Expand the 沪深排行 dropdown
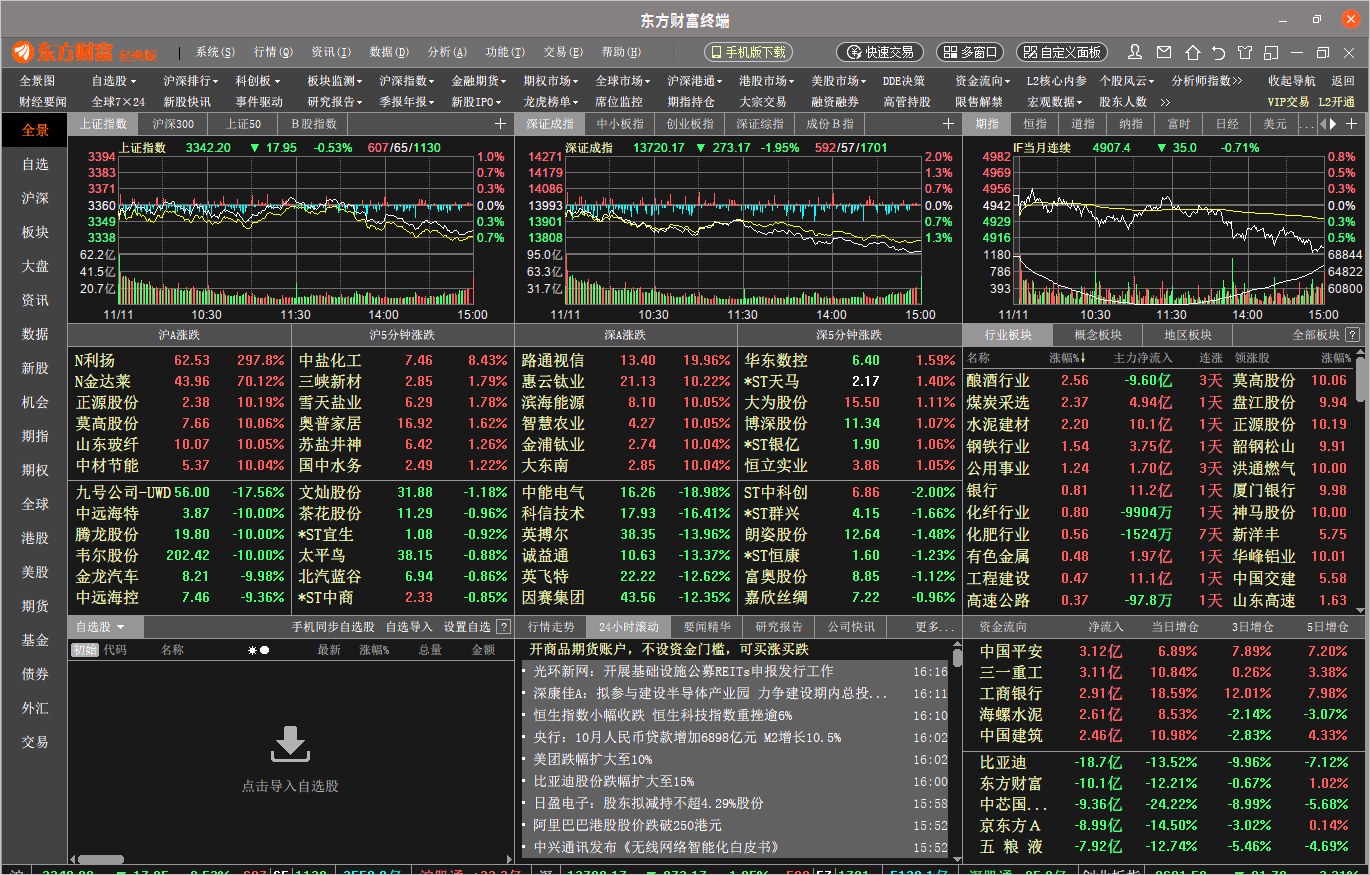The image size is (1370, 875). pos(192,81)
